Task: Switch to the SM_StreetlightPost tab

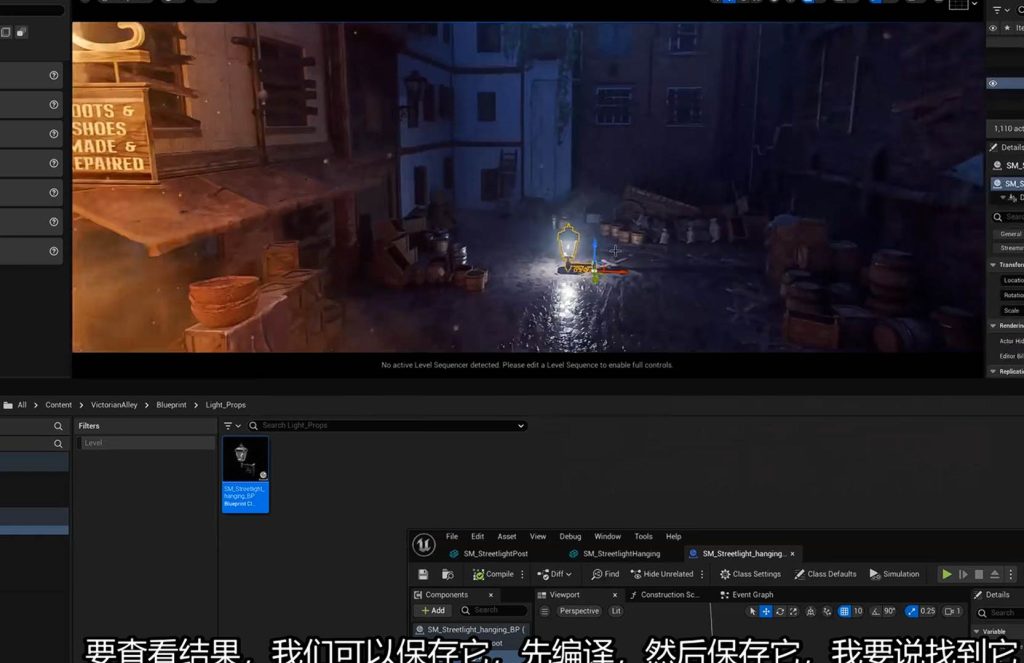Action: pyautogui.click(x=494, y=553)
